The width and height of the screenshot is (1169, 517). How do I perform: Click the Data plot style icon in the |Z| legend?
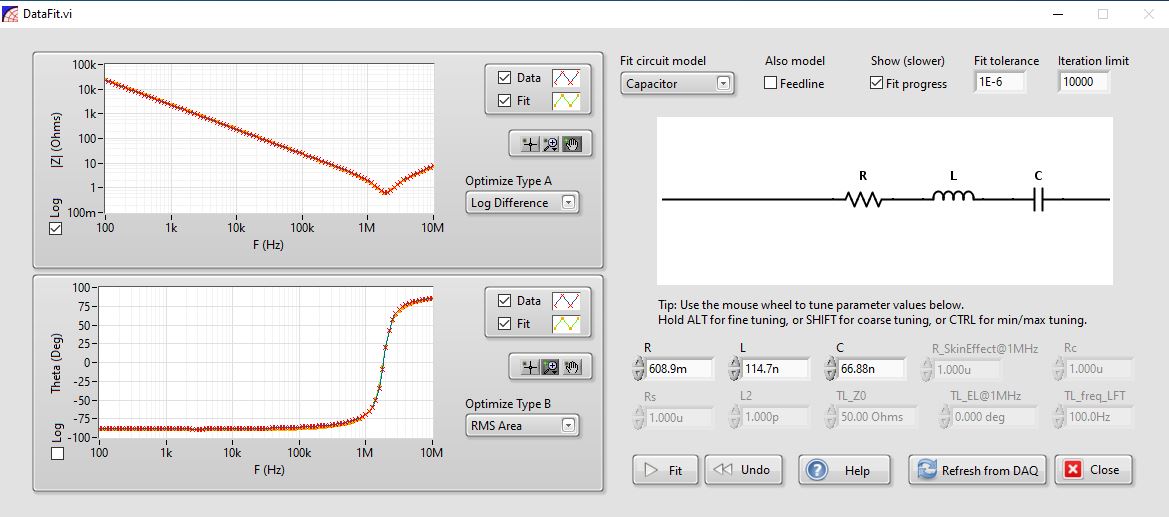(x=571, y=78)
